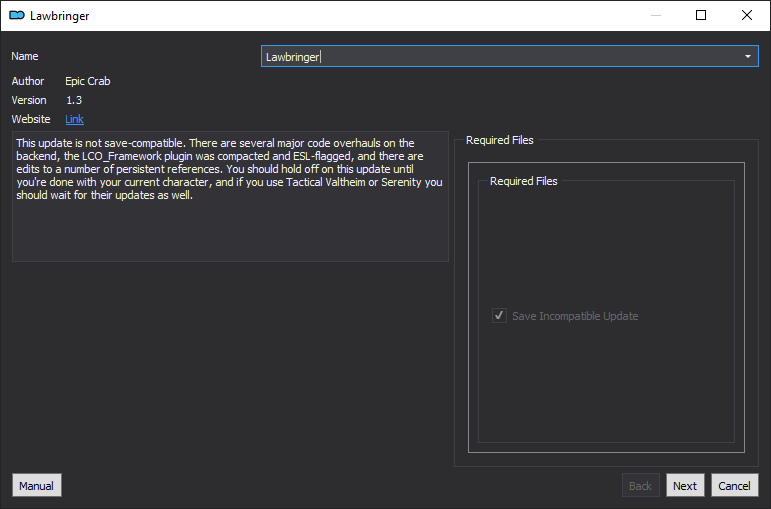This screenshot has height=509, width=771.
Task: Click the save-compatibility description text box
Action: (230, 196)
